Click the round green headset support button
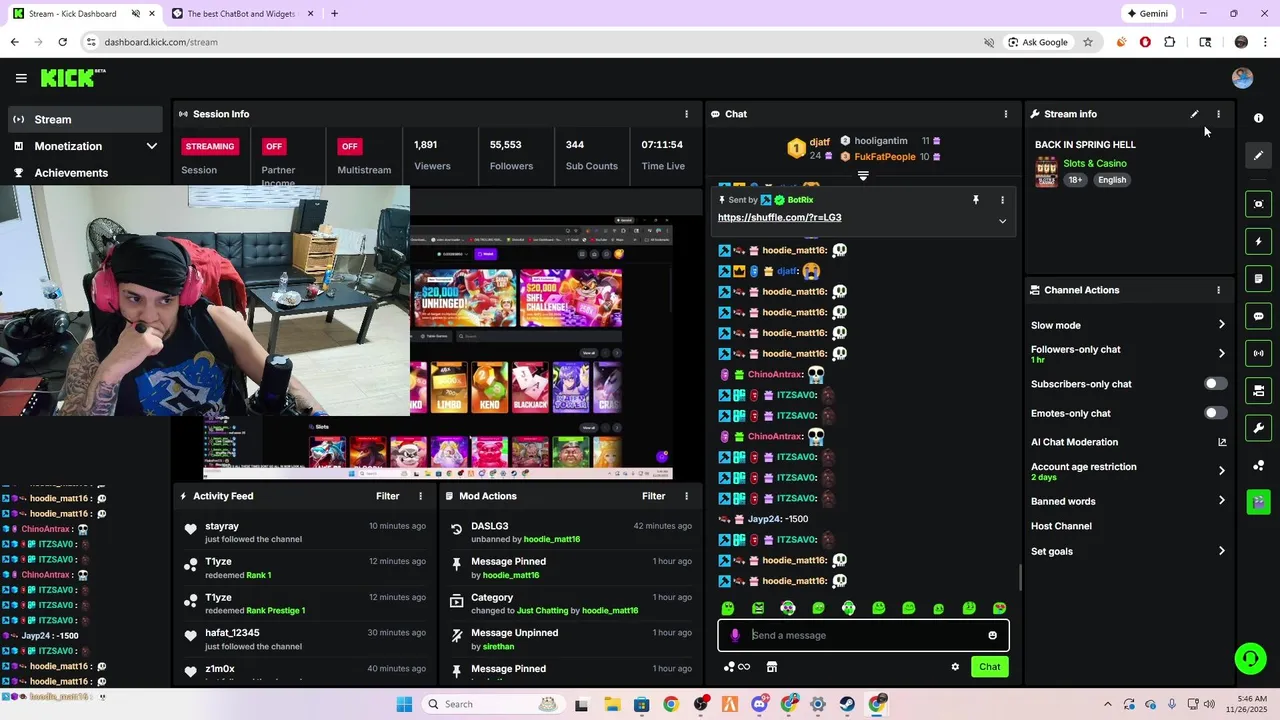Viewport: 1280px width, 720px height. (1250, 658)
